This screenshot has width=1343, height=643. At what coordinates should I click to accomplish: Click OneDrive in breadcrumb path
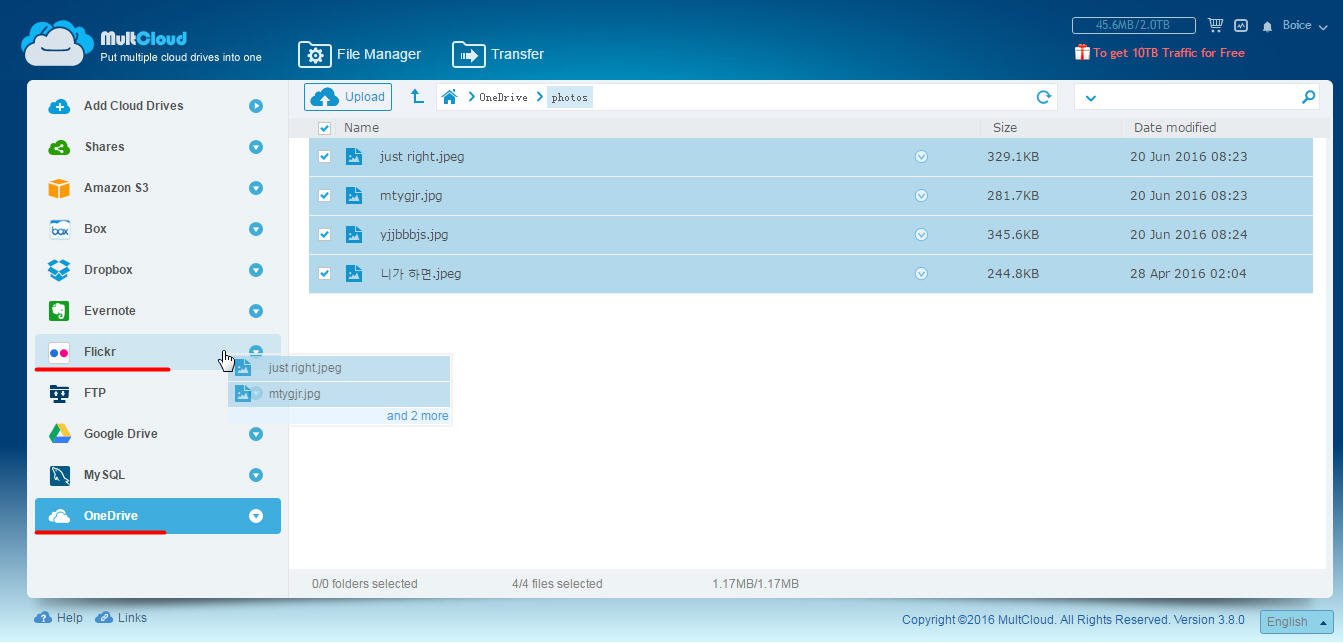503,97
